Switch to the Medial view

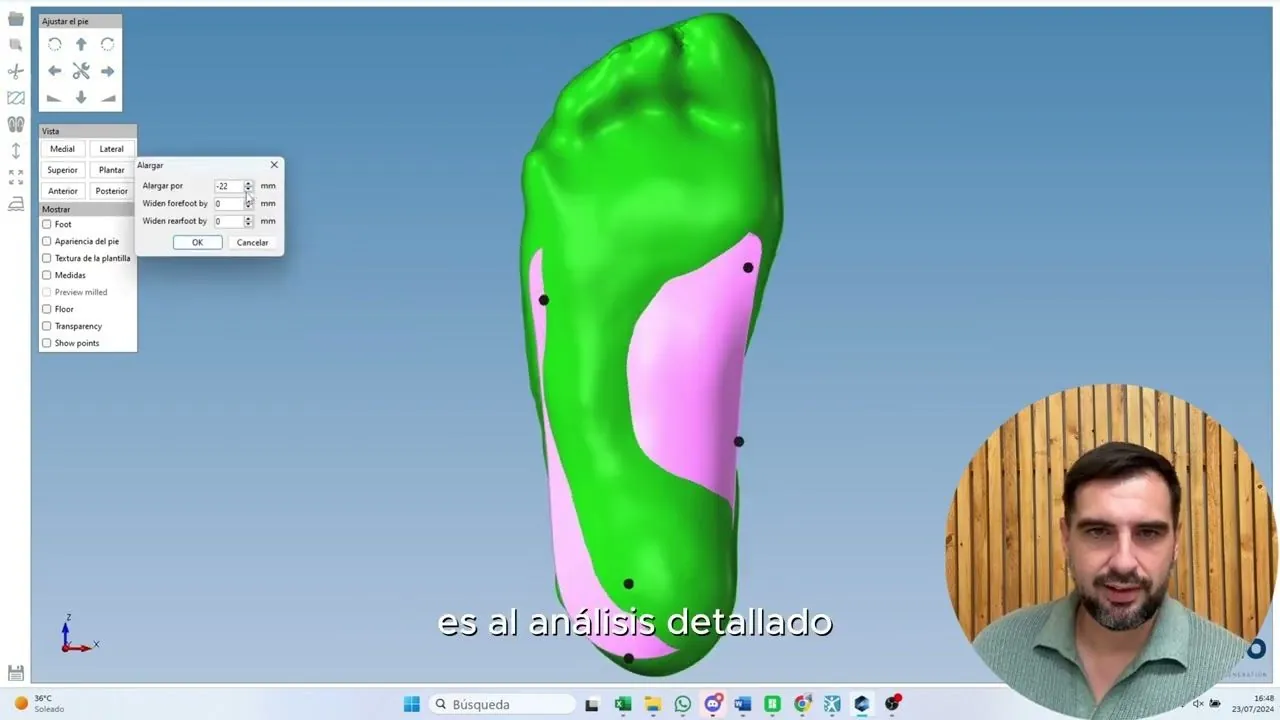coord(62,149)
